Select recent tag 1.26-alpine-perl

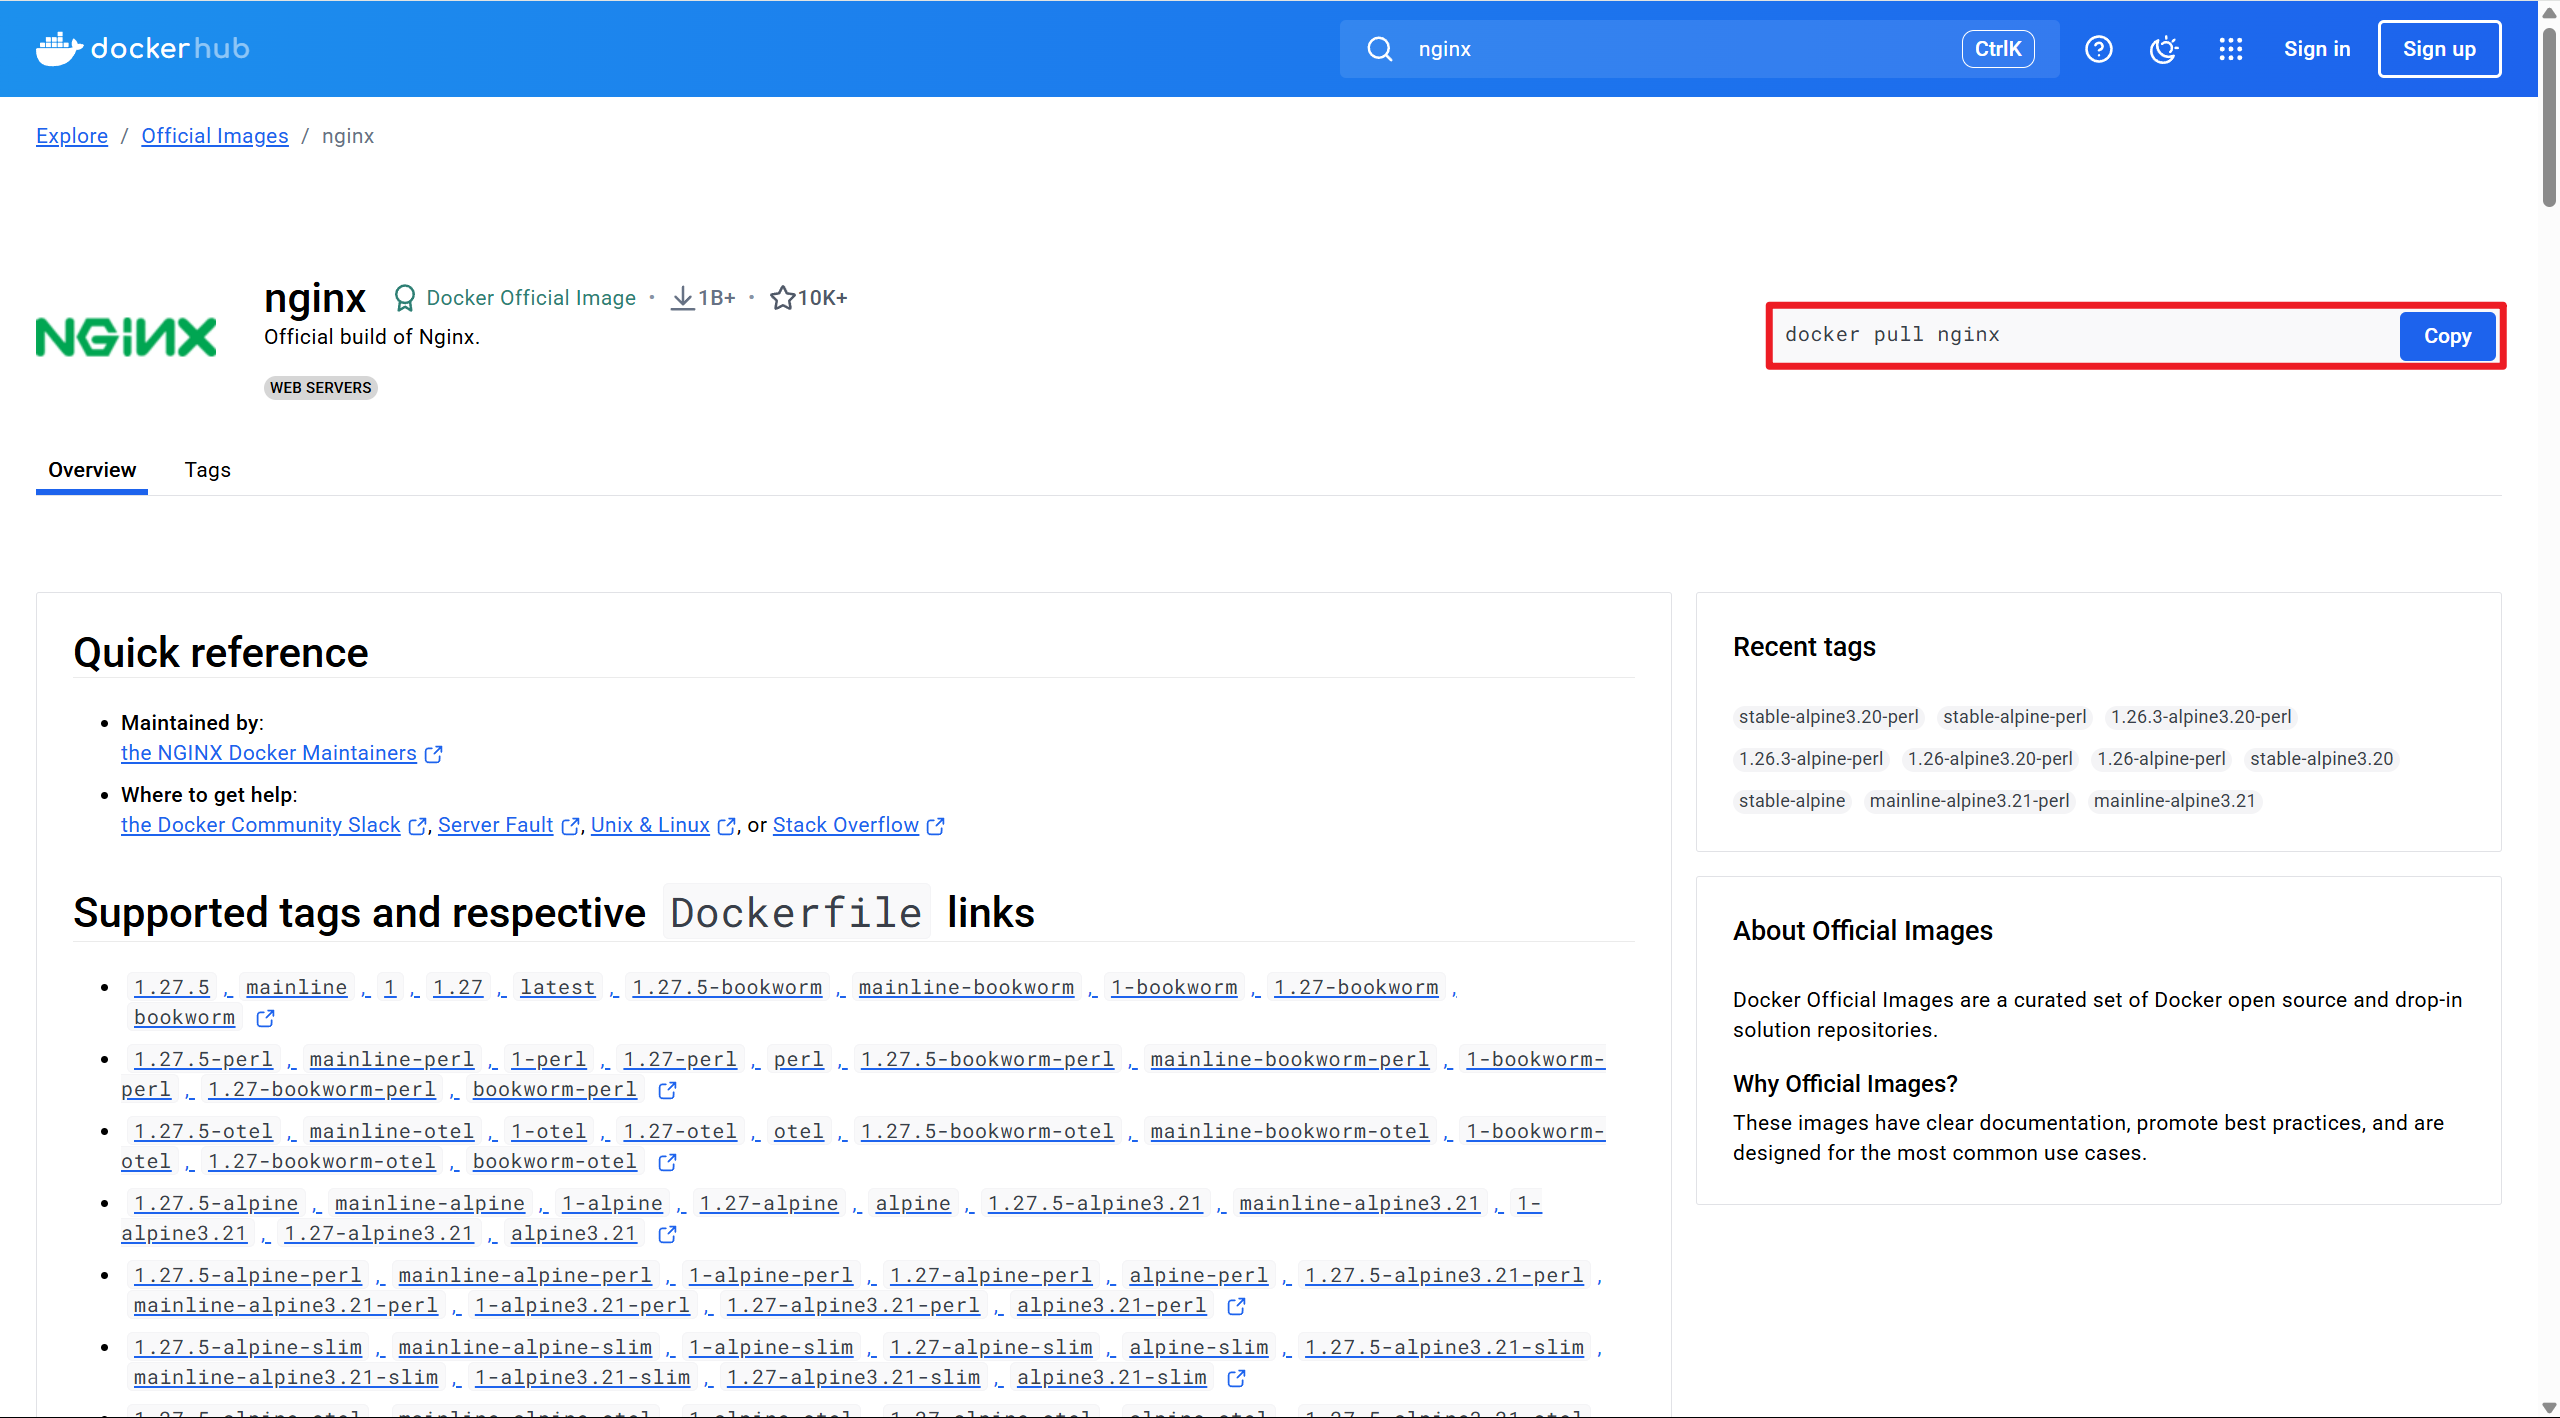pyautogui.click(x=2161, y=759)
